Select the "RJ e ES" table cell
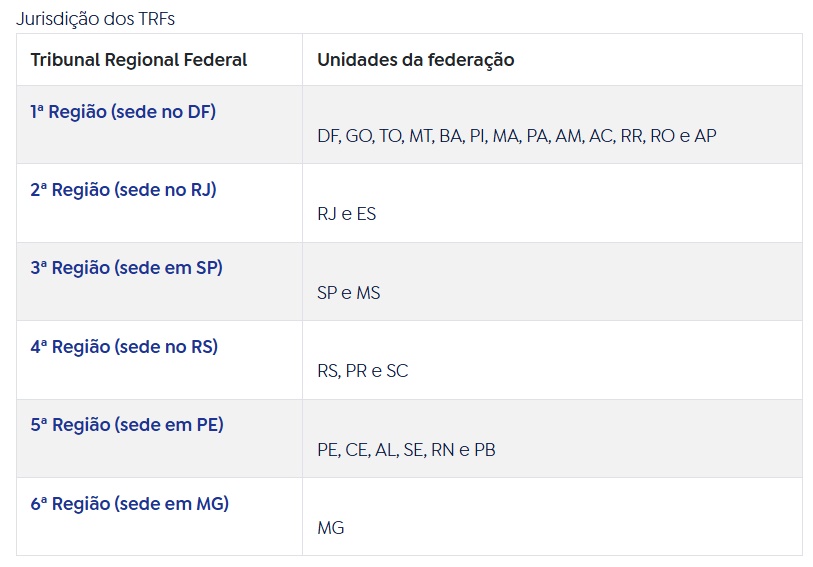 pyautogui.click(x=346, y=214)
